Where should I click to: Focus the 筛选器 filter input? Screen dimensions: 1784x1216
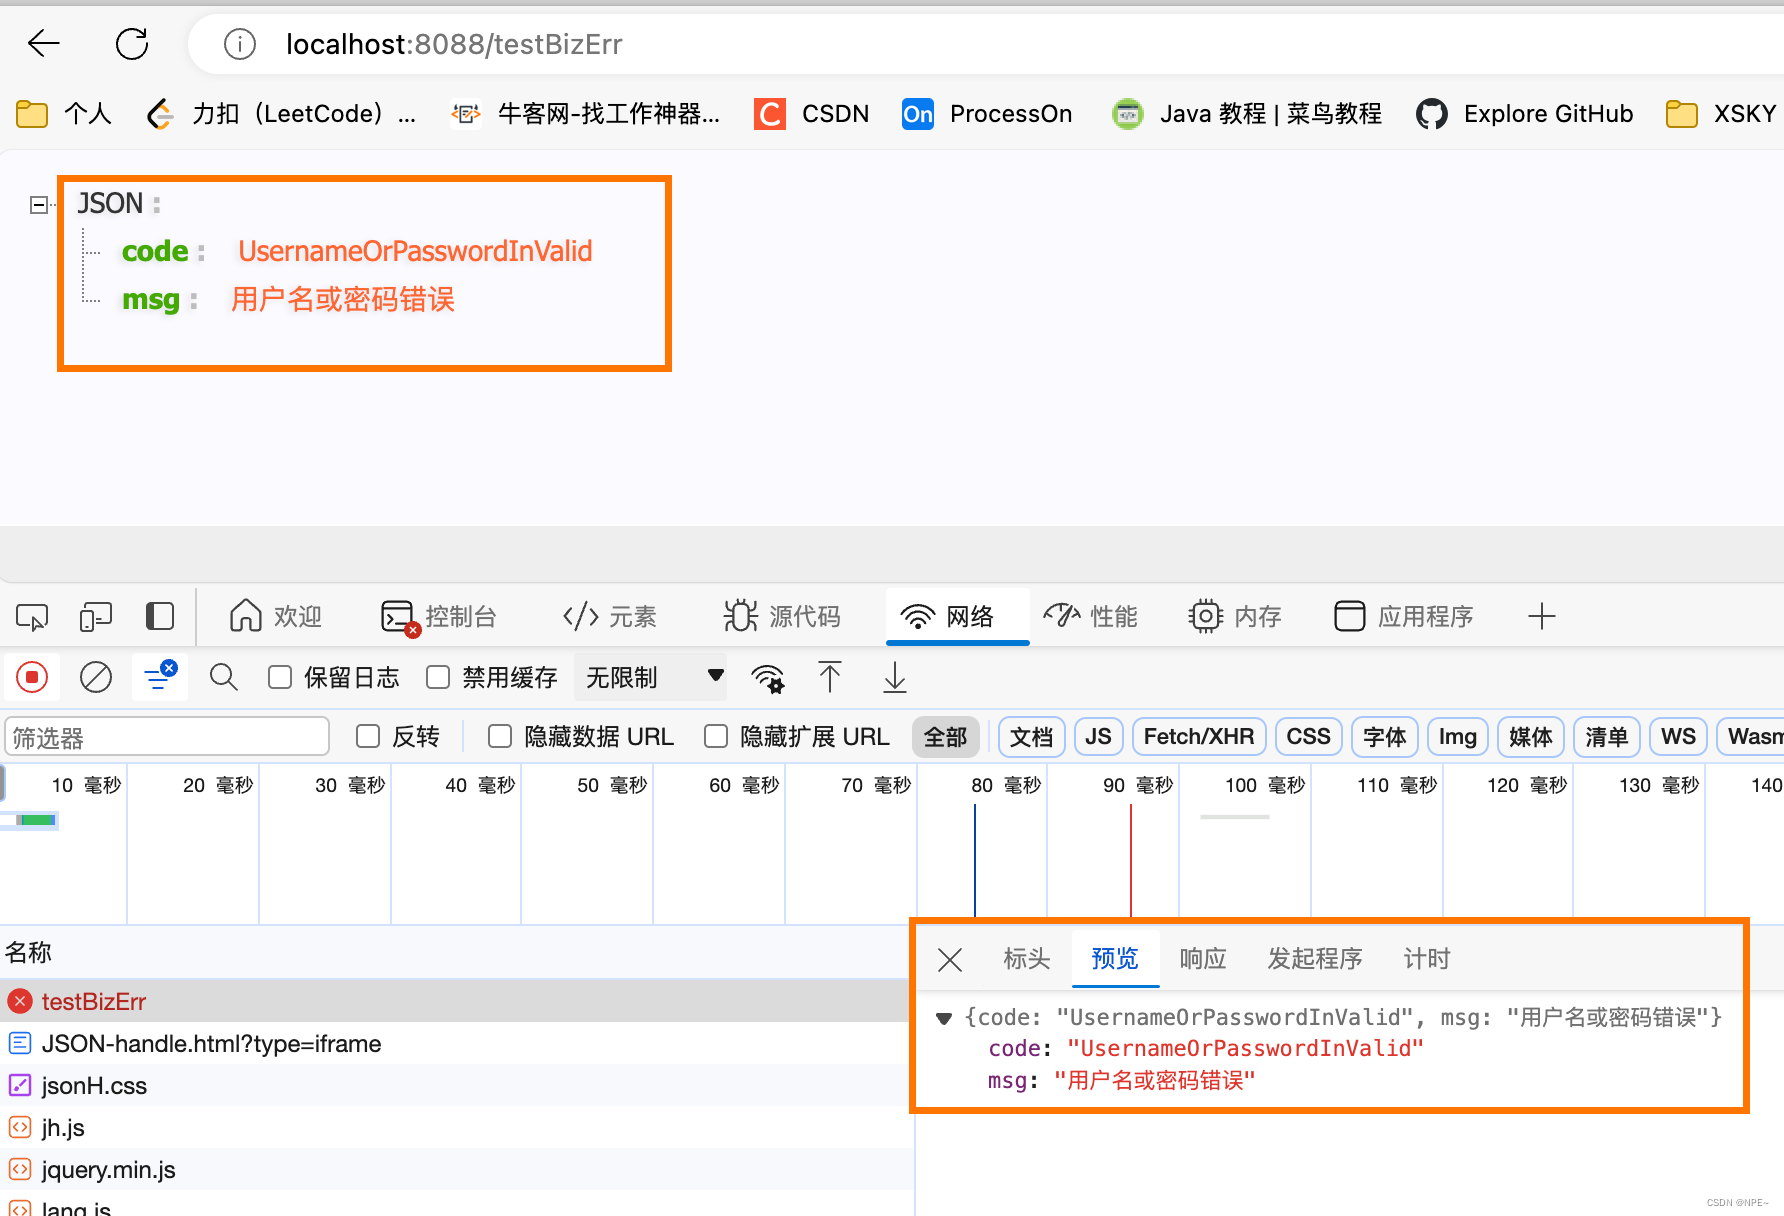point(167,737)
